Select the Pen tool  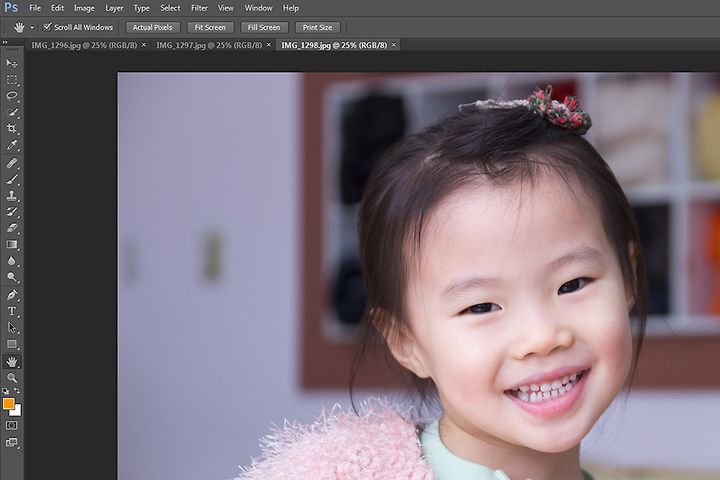[x=12, y=295]
